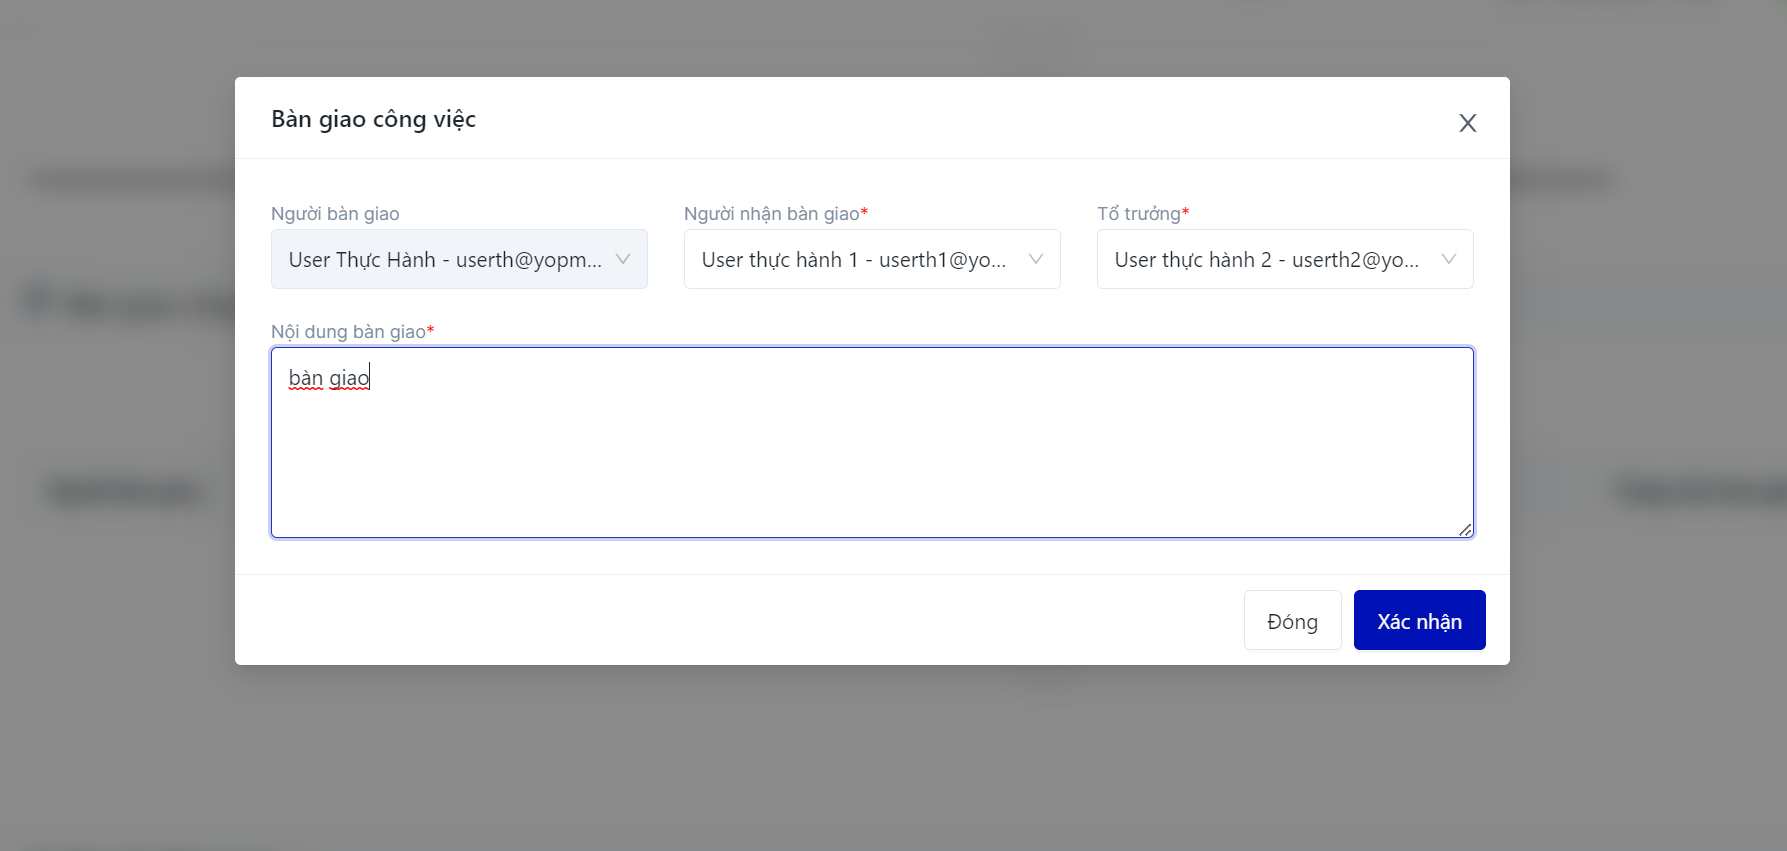Open the User thực hành 1 combo box
The image size is (1787, 851).
coord(853,260)
